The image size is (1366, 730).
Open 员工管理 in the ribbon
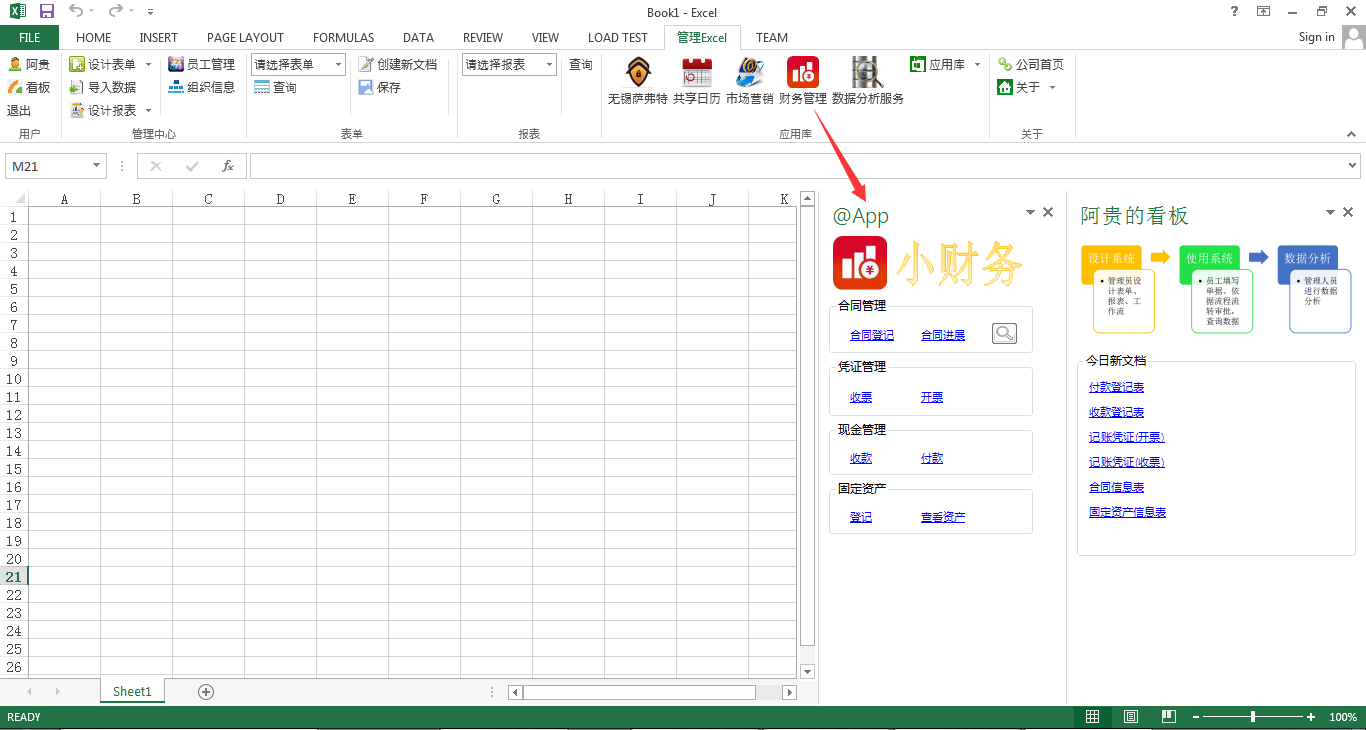(202, 64)
